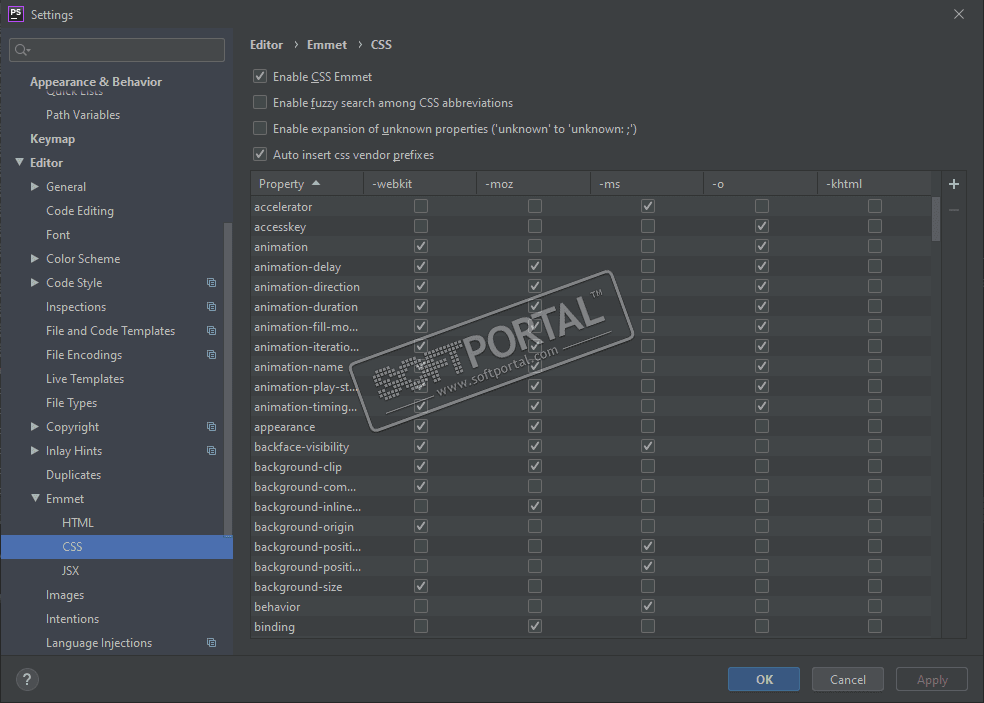Expand the Copyright node
Screen dimensions: 984x703
[x=35, y=426]
